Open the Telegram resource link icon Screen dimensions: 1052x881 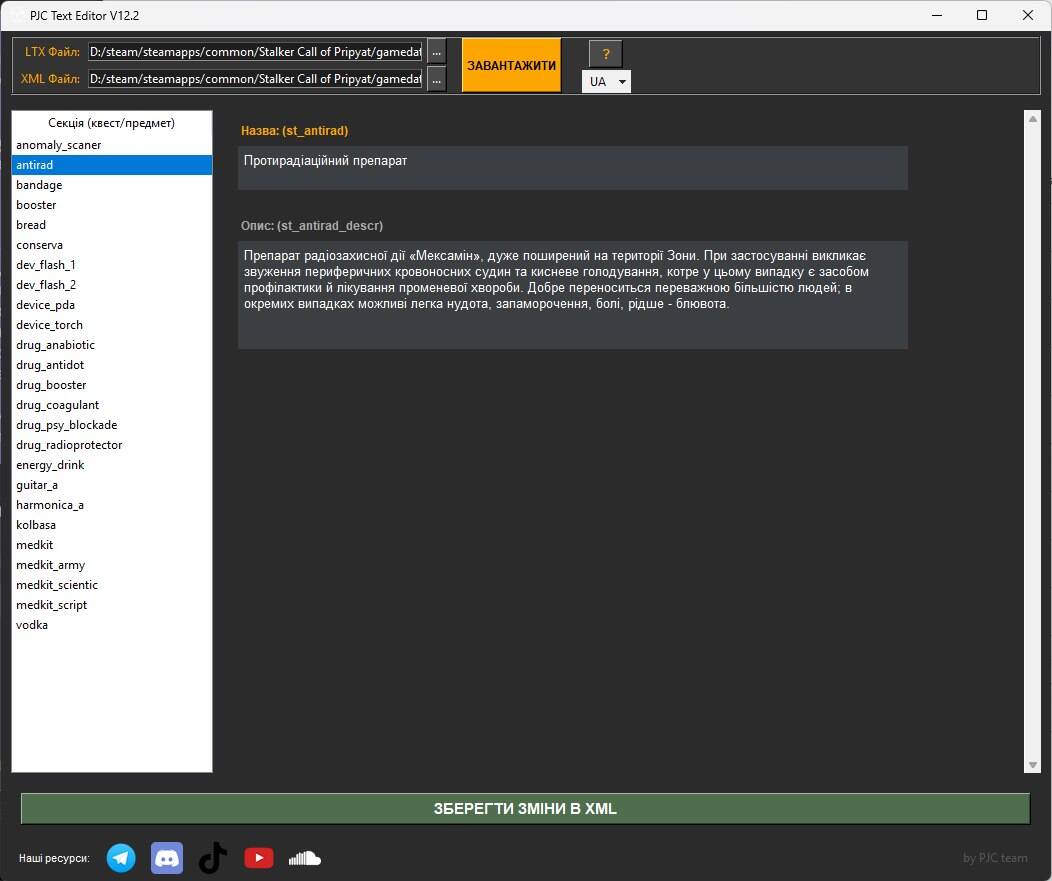121,858
